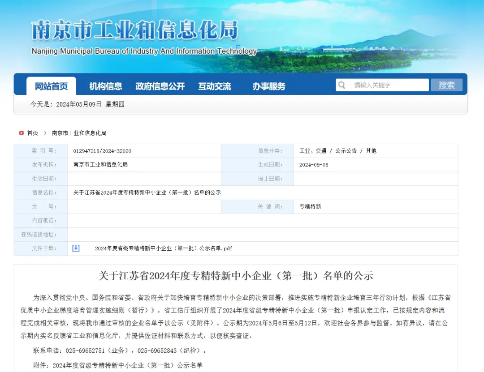Download the 2024年度省级专精特新中小企业 PDF file
Viewport: 484px width, 372px height.
[x=163, y=248]
